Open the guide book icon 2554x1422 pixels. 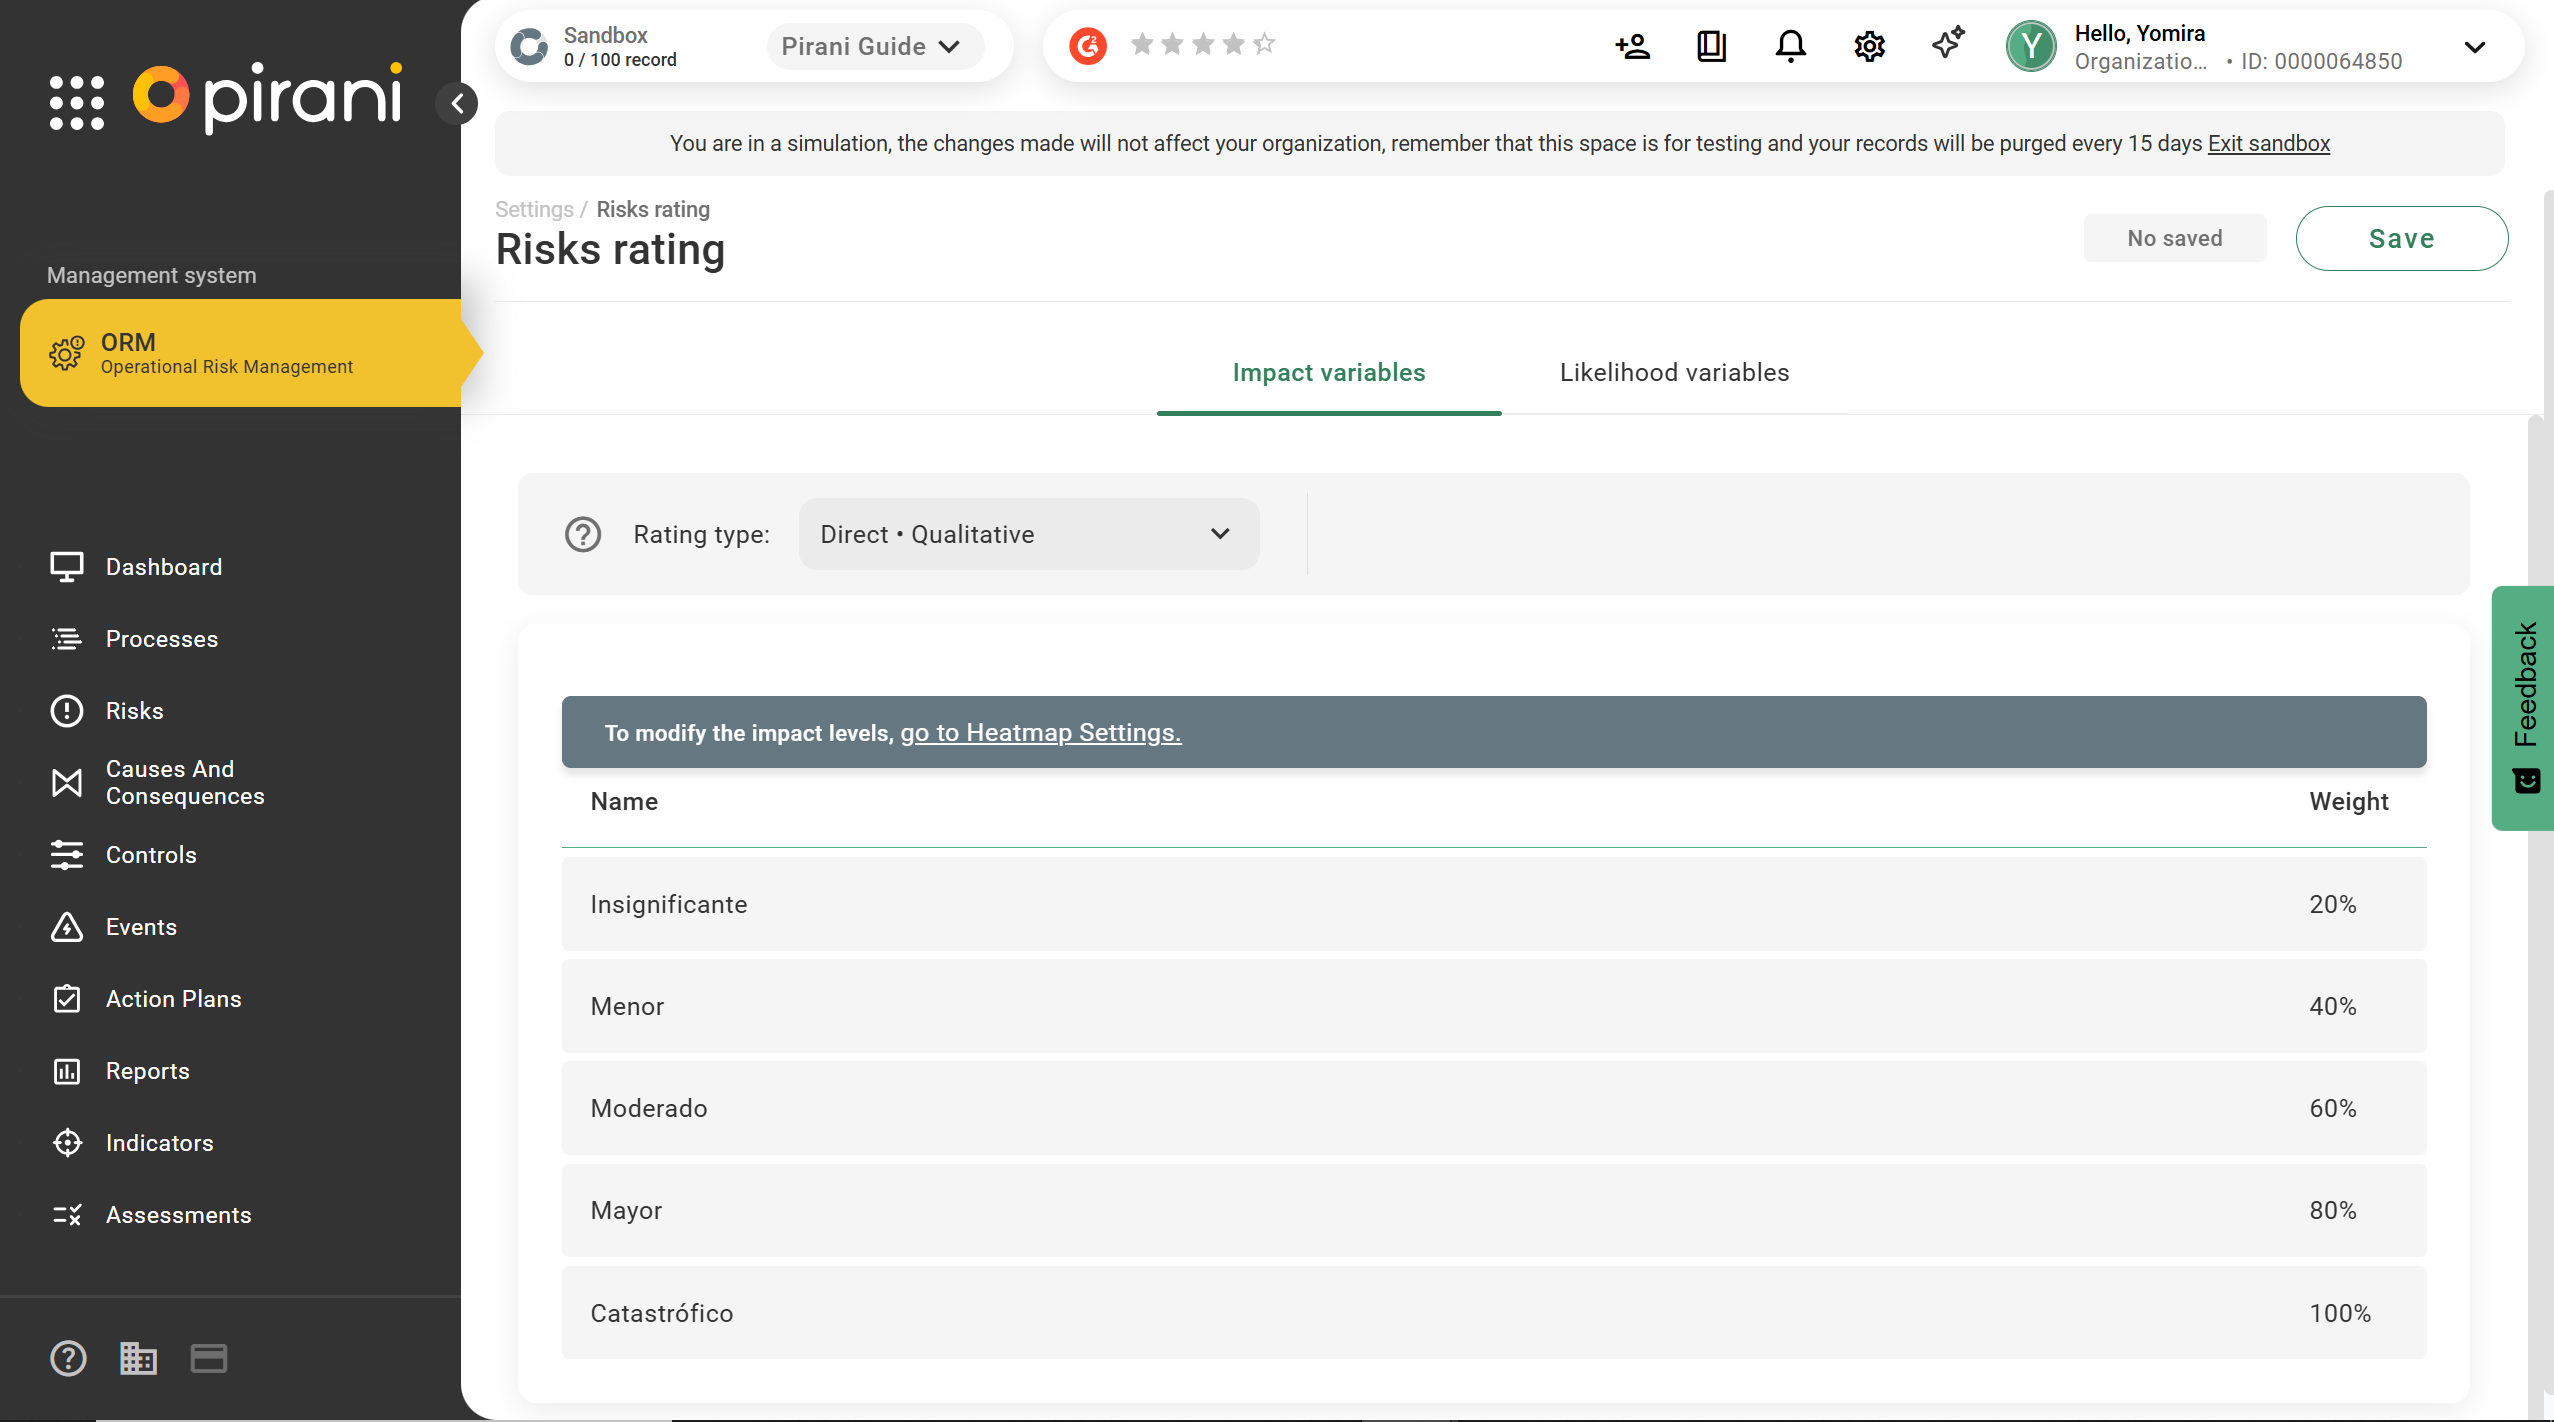(1711, 46)
